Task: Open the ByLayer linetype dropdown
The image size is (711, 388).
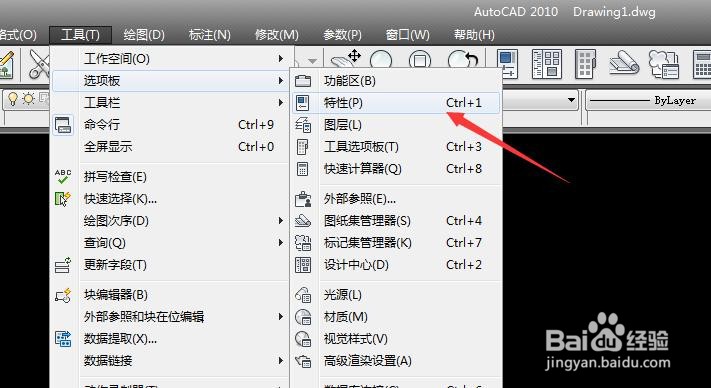Action: click(648, 101)
